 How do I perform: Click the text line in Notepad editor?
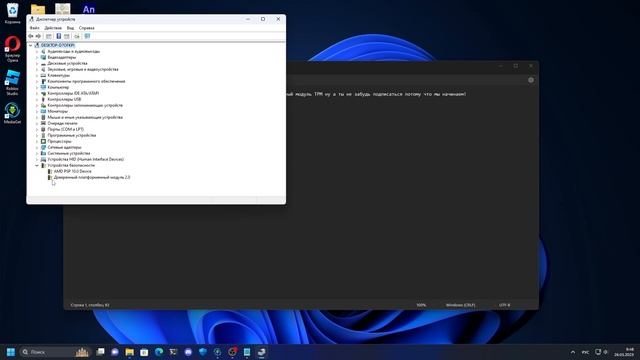click(376, 94)
